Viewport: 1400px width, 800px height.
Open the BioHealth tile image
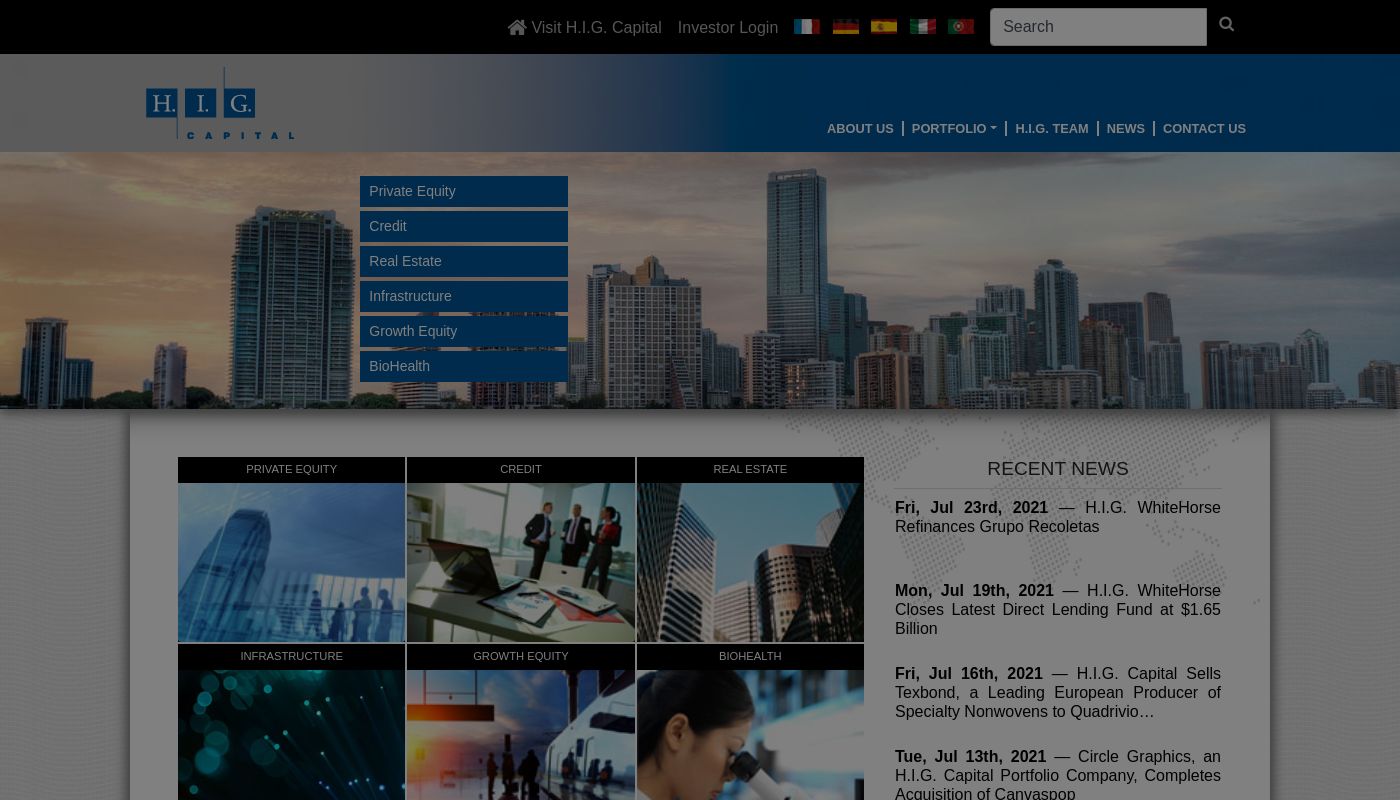[x=750, y=735]
